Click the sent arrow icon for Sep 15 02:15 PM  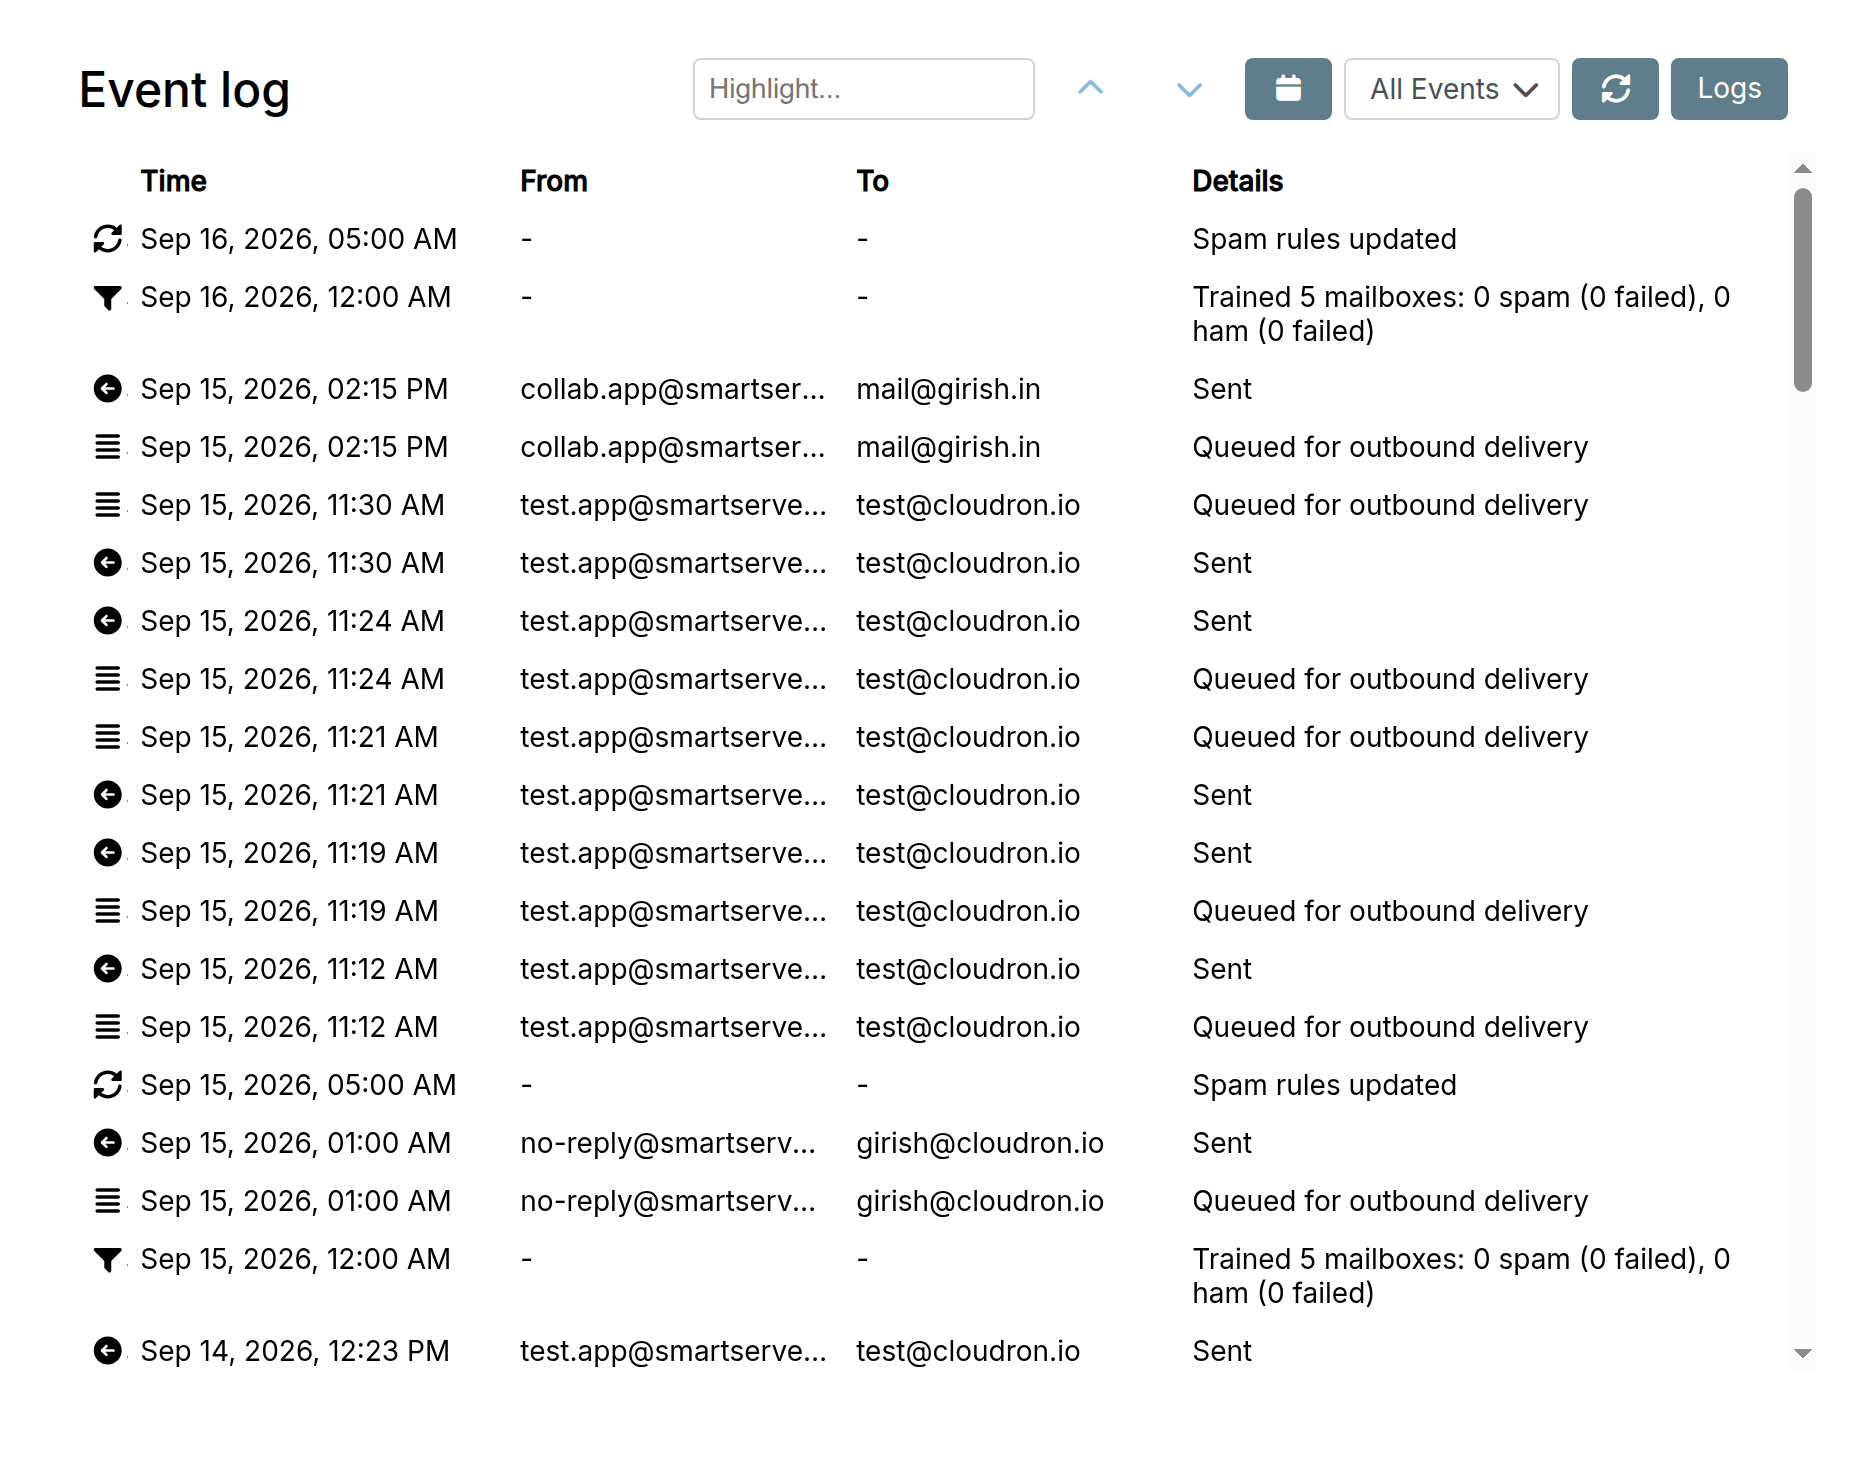click(x=107, y=389)
